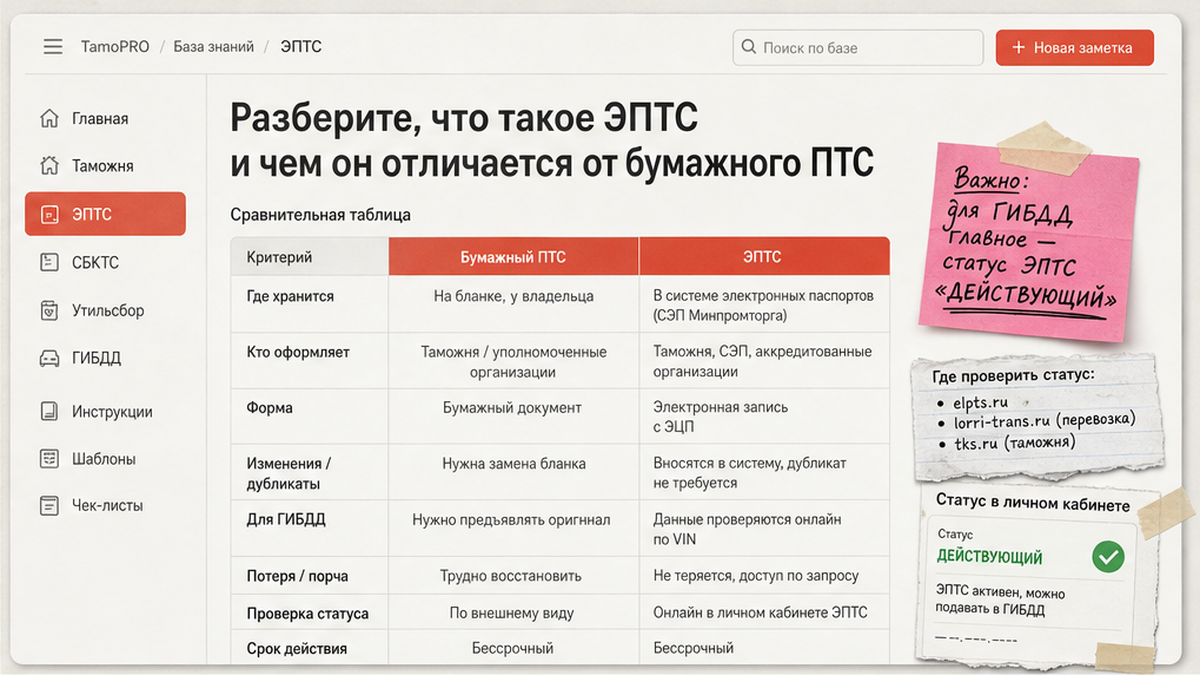
Task: Open the hamburger menu icon
Action: coord(53,47)
